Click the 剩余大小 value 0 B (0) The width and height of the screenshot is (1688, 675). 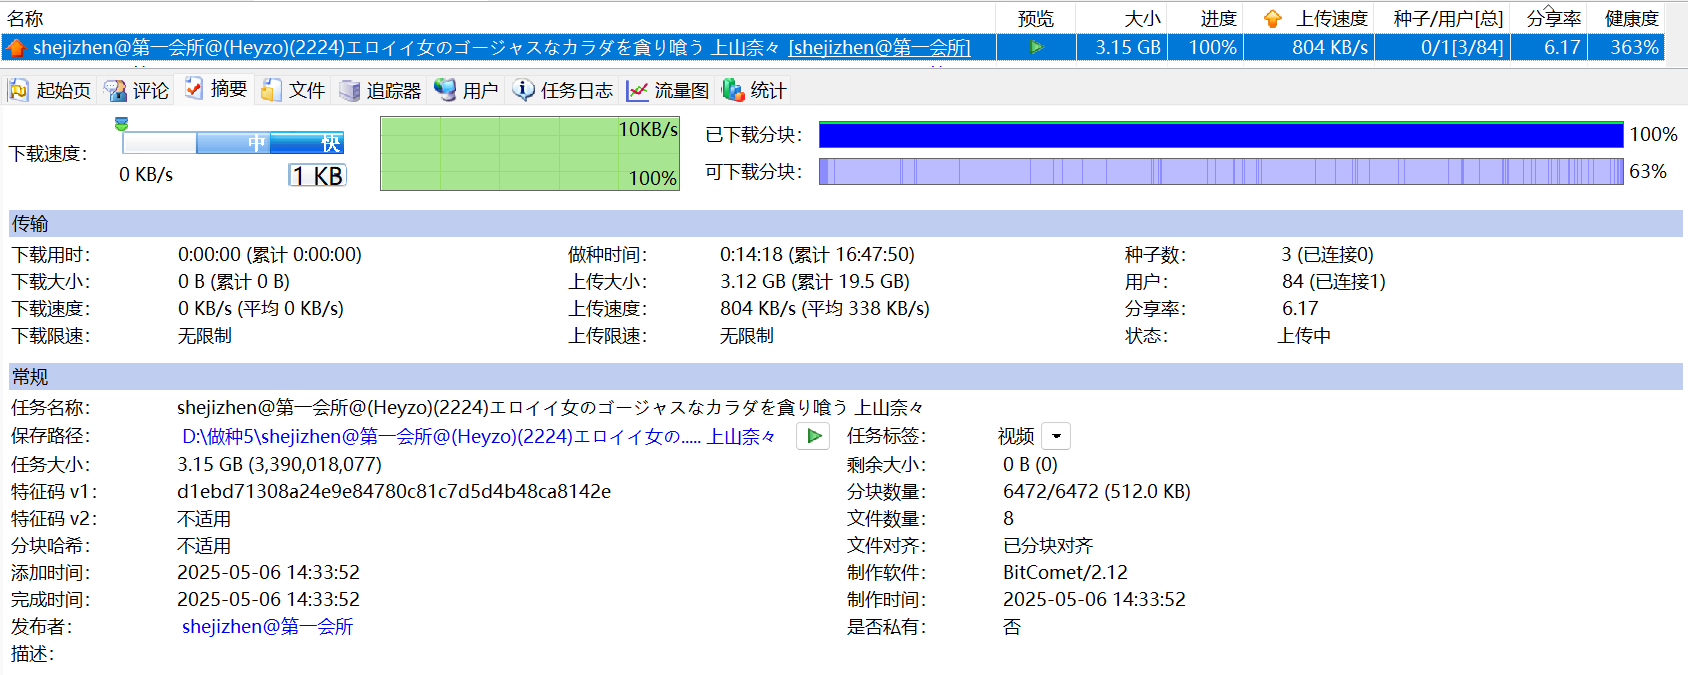point(1030,464)
